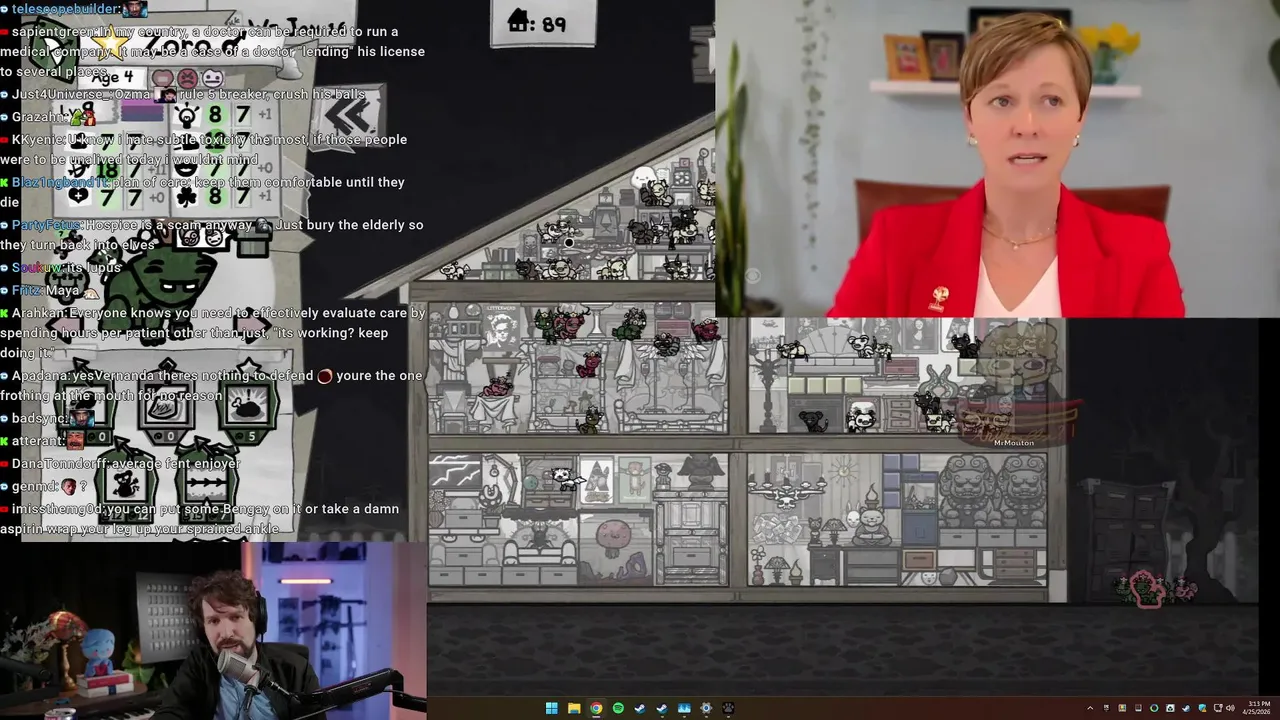Open File Explorer from the taskbar

pos(574,708)
